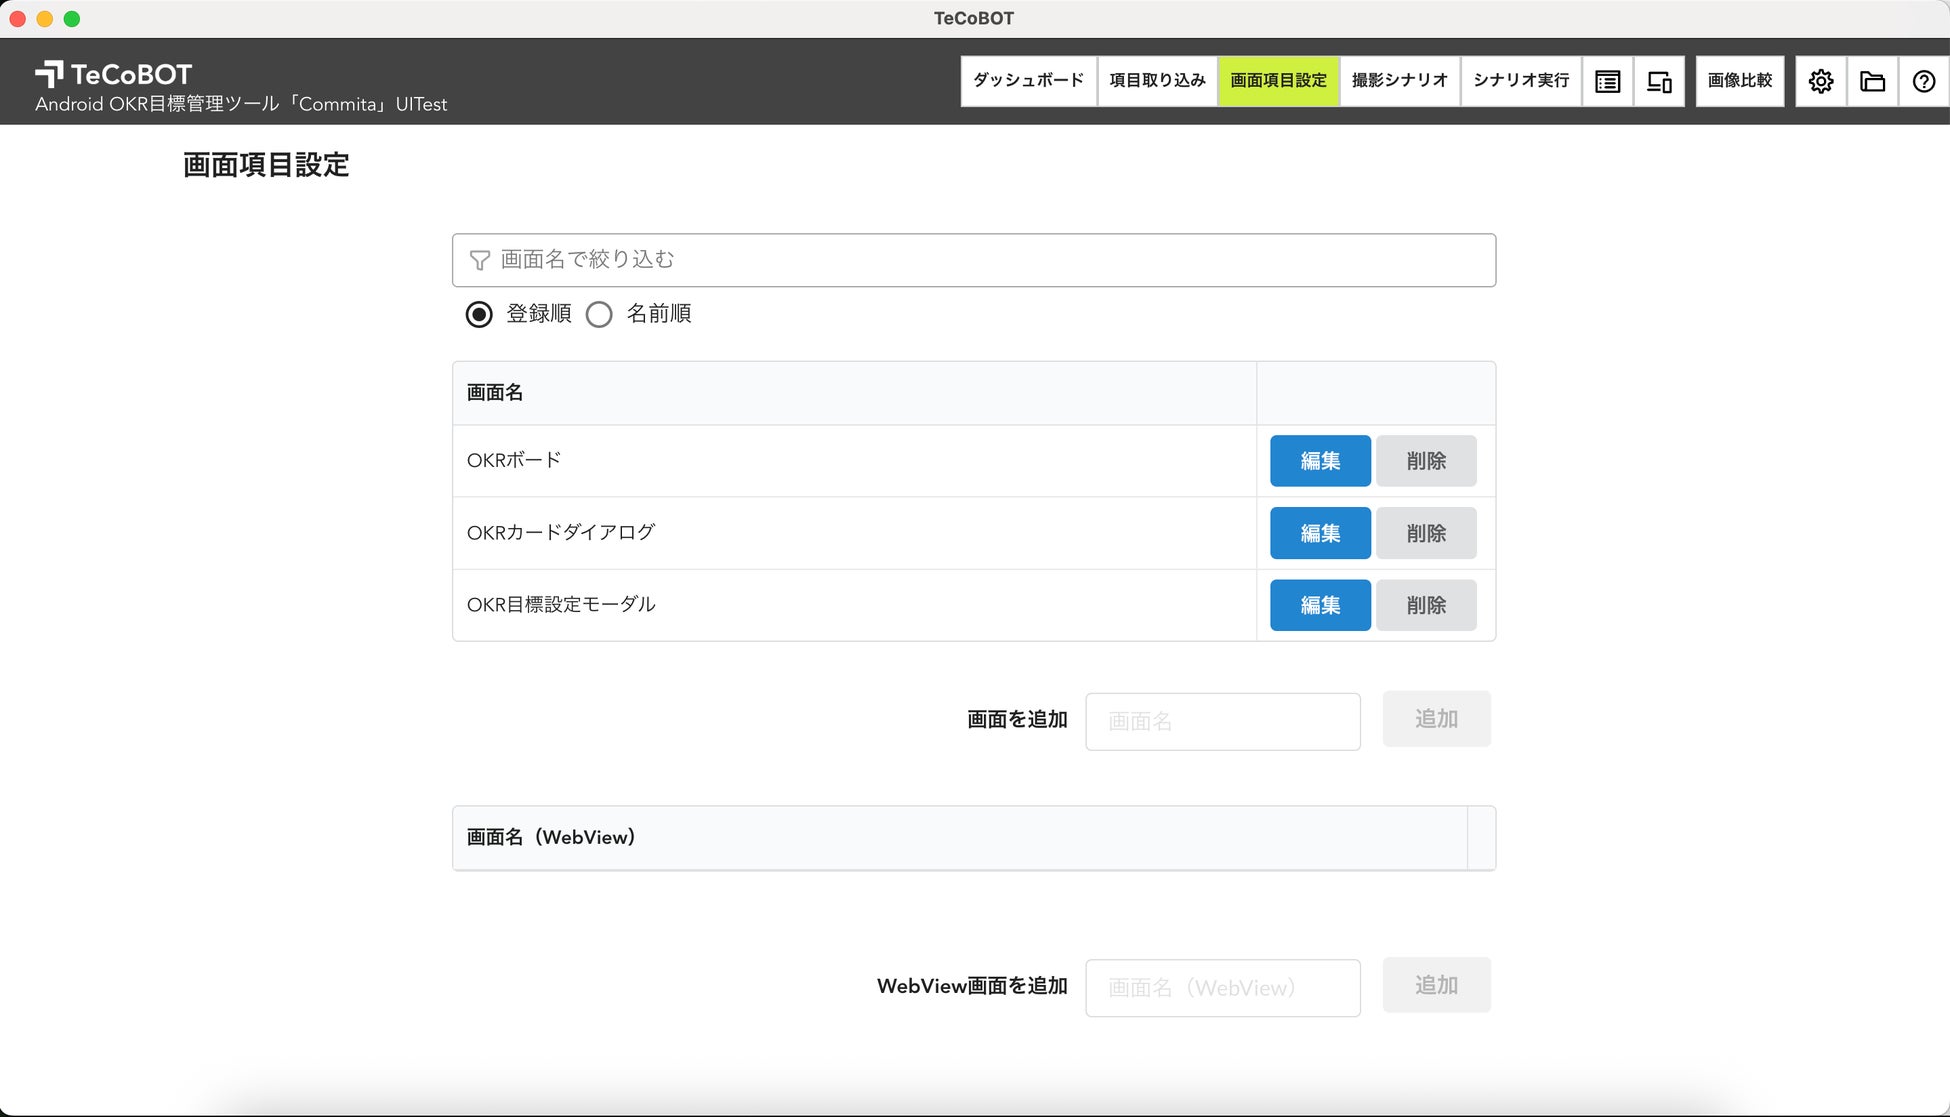Click the open folder icon
The image size is (1950, 1117).
tap(1872, 81)
